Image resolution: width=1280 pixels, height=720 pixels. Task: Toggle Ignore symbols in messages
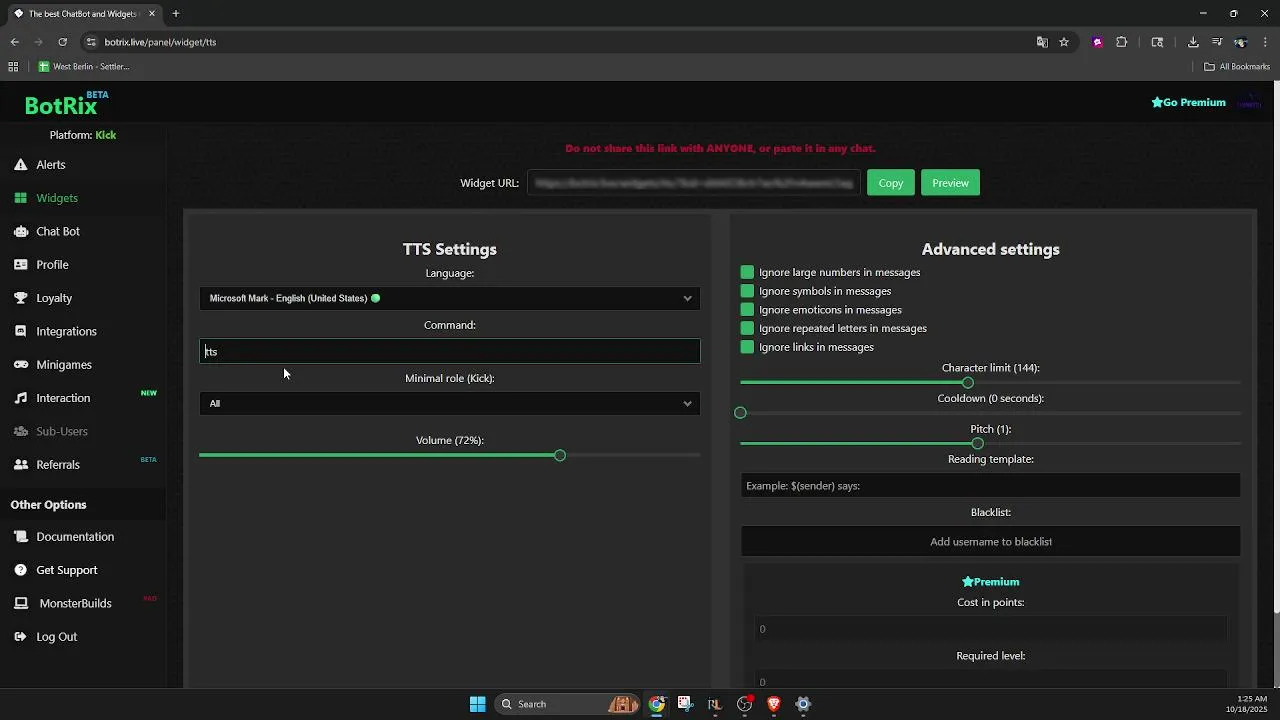coord(747,291)
